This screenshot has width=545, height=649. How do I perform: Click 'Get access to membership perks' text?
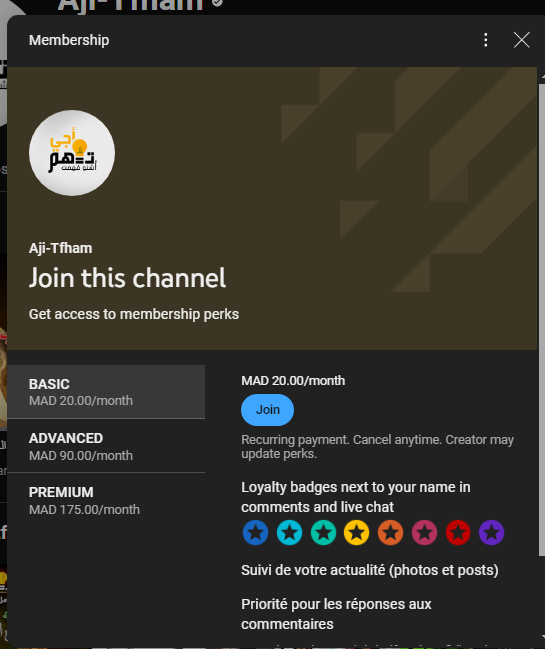(134, 314)
